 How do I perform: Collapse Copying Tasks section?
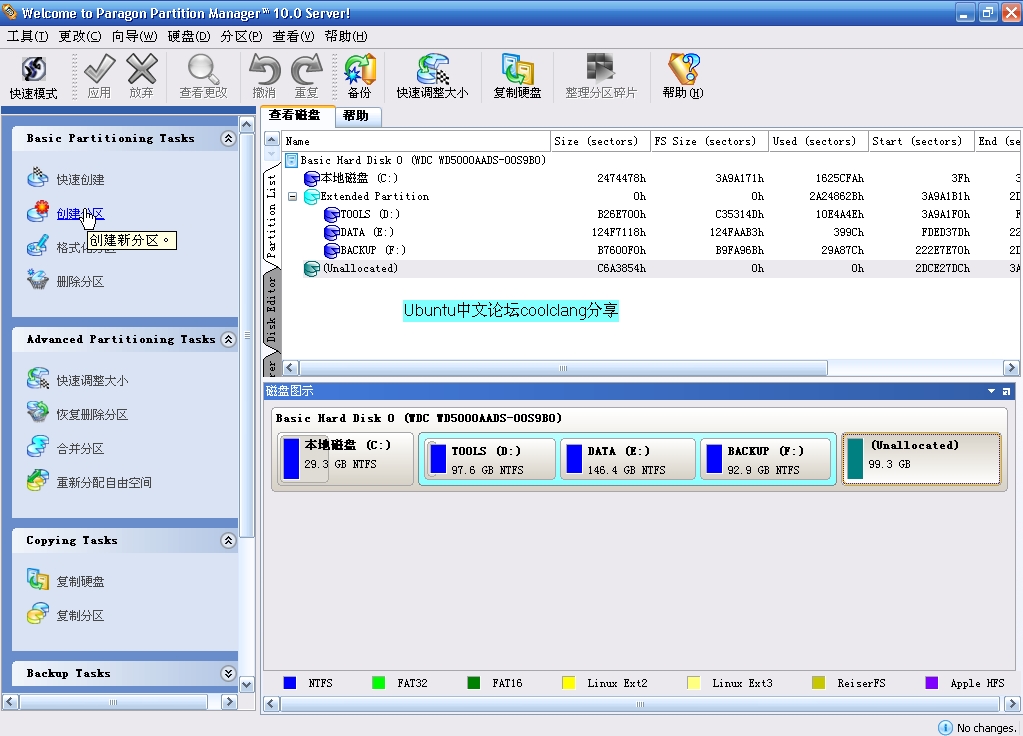pyautogui.click(x=228, y=540)
